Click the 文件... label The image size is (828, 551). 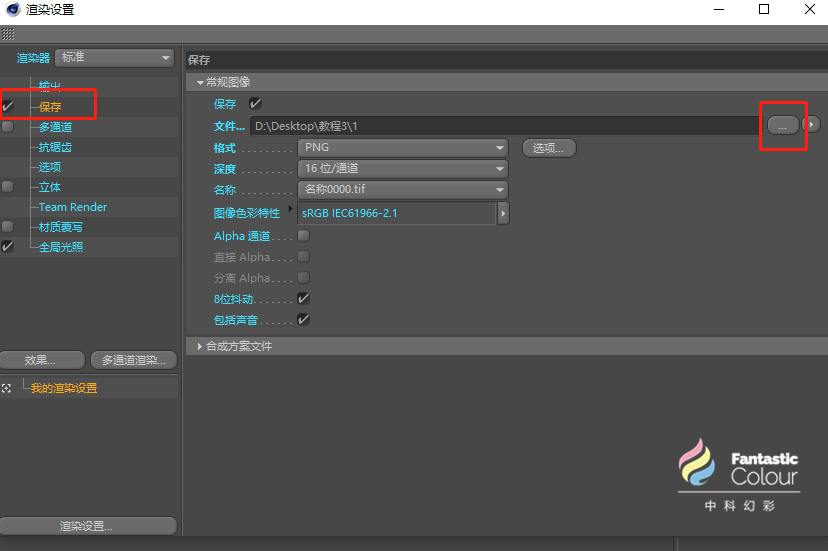pos(229,127)
